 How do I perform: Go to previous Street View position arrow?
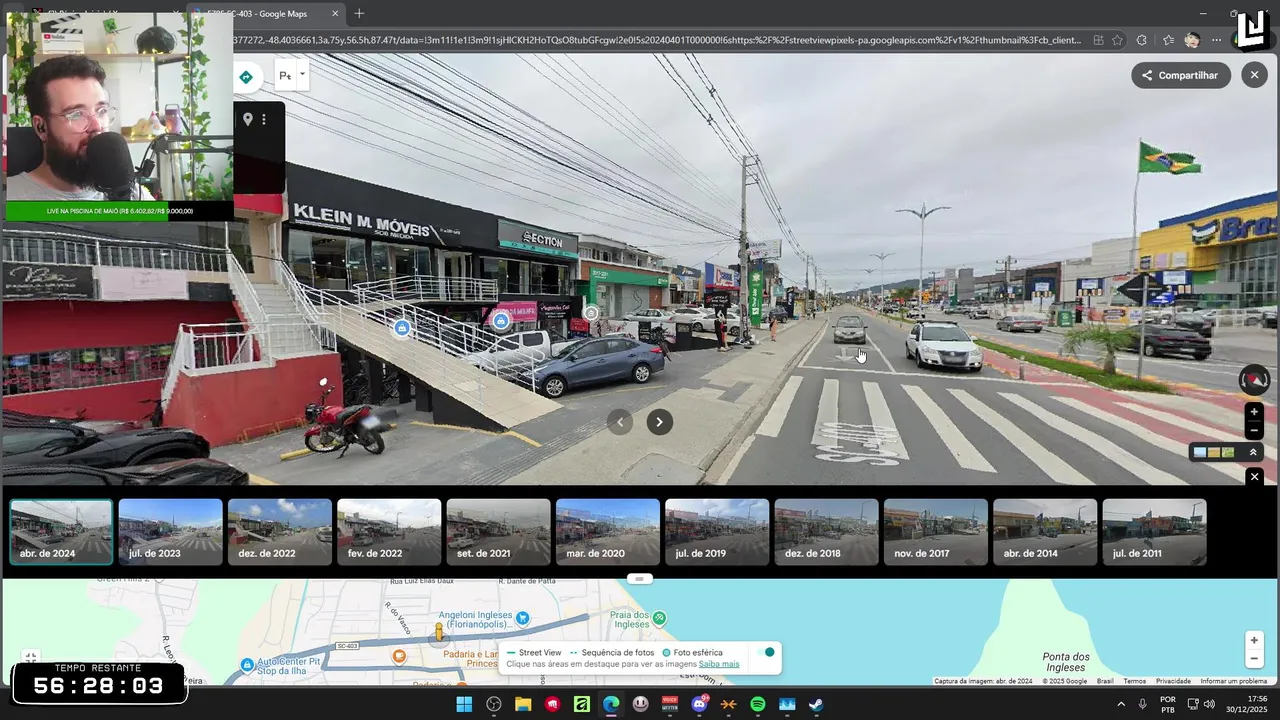pos(619,422)
